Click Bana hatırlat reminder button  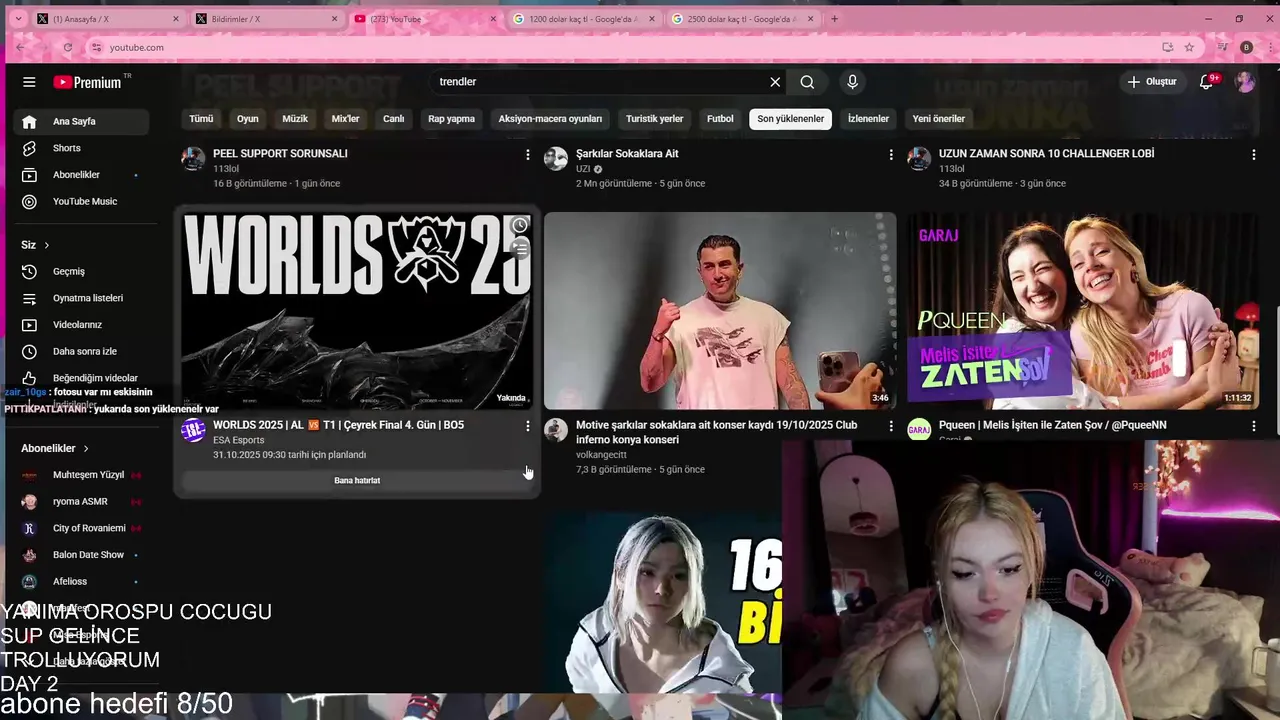[x=357, y=480]
